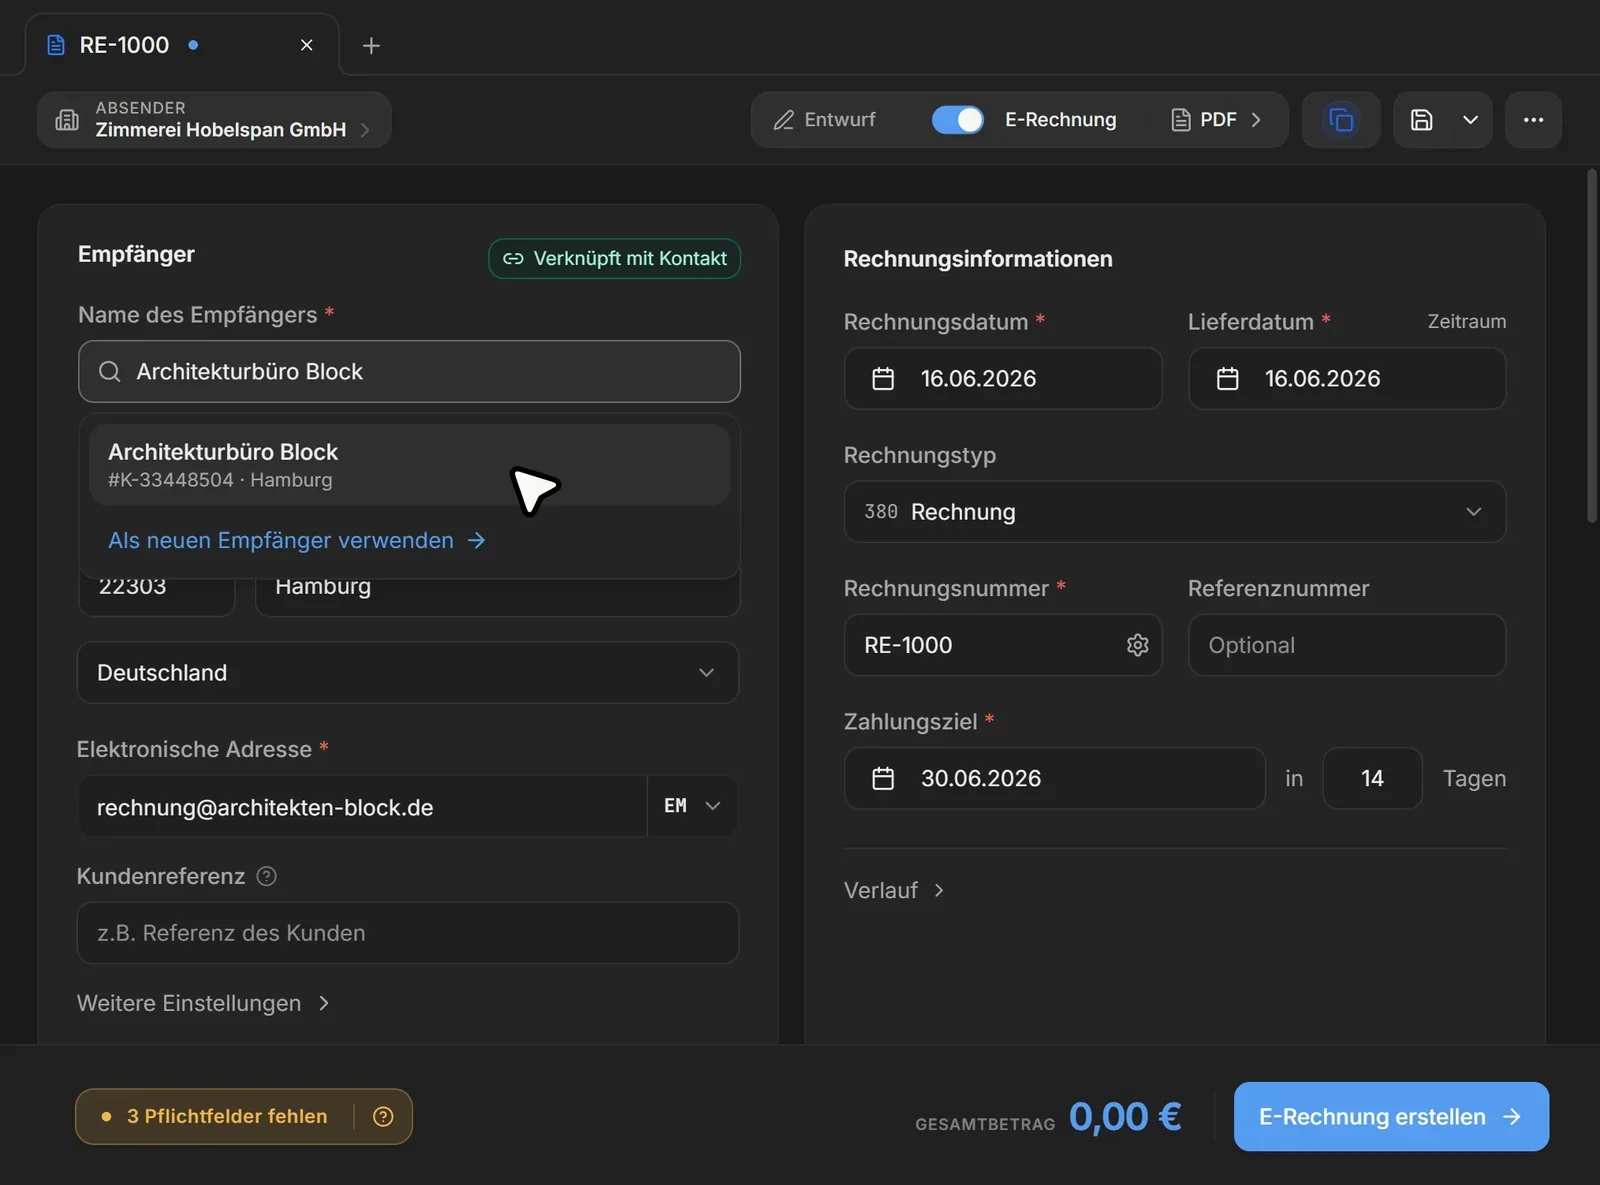
Task: Open the Deutschland country dropdown
Action: coord(408,673)
